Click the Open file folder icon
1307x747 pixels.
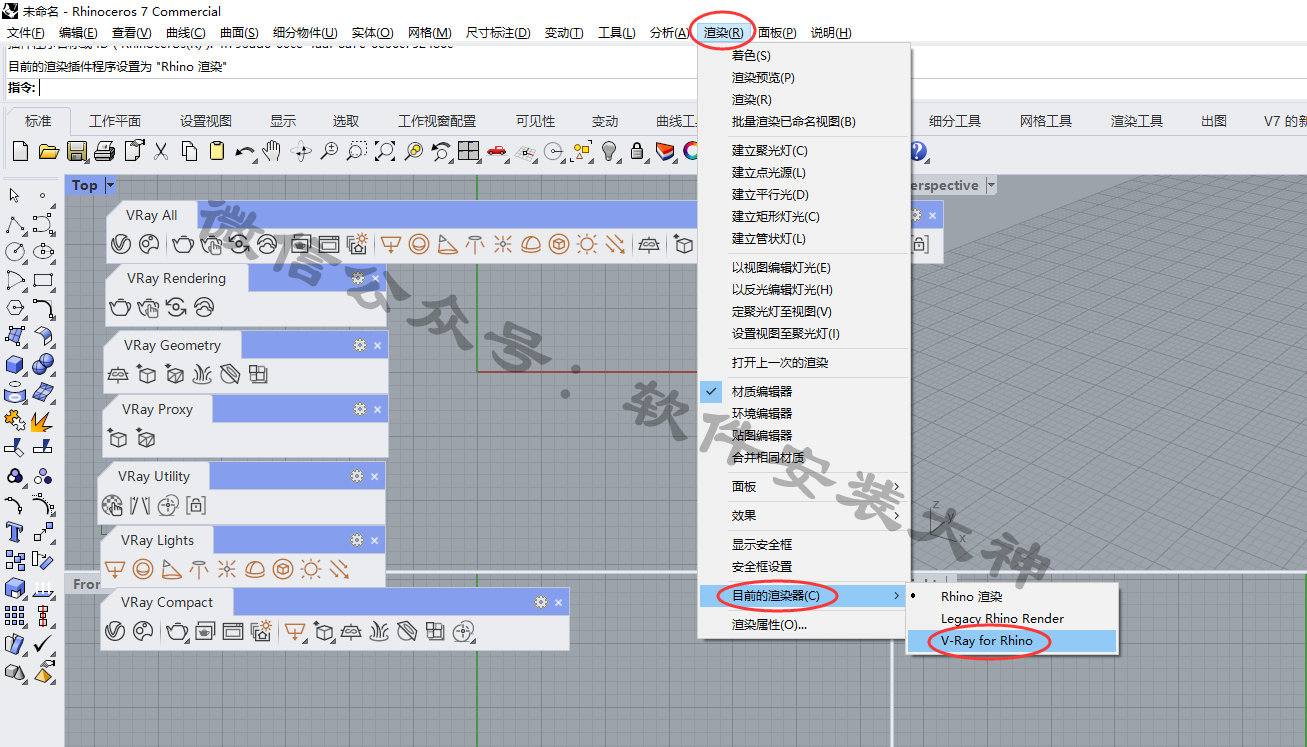(48, 152)
